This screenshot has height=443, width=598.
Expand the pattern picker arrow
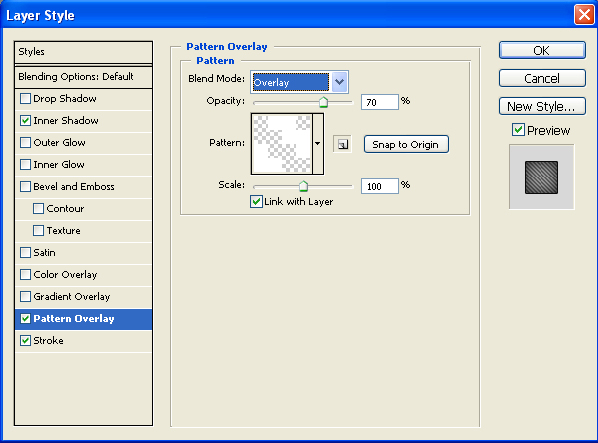318,144
